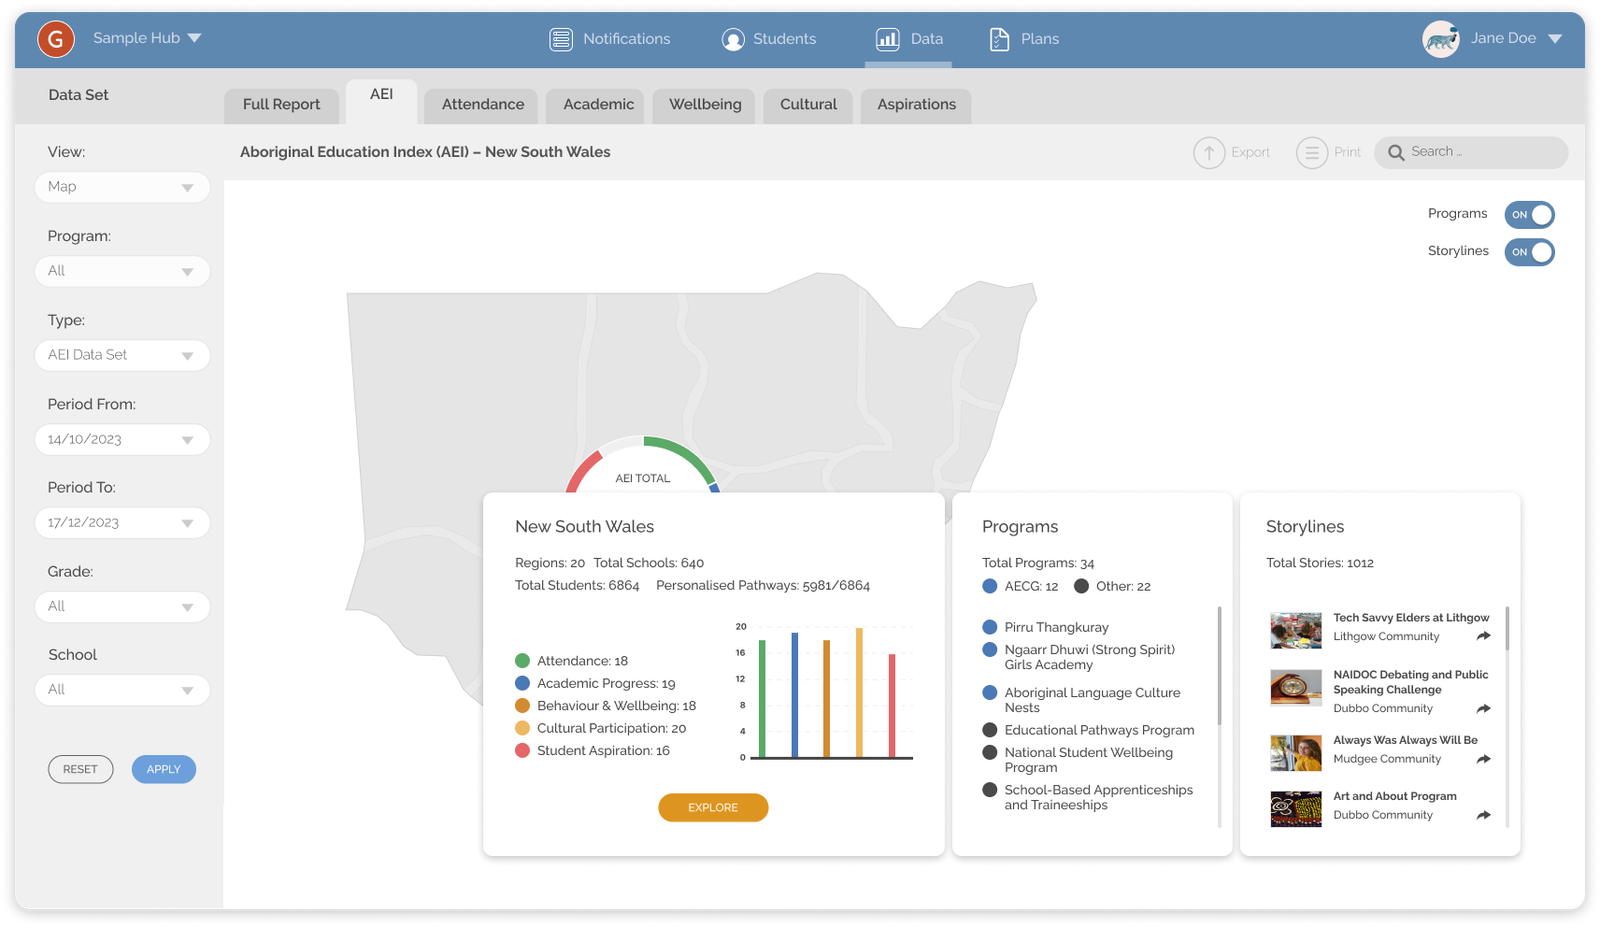Click the Sample Hub G logo
This screenshot has width=1600, height=927.
tap(56, 39)
